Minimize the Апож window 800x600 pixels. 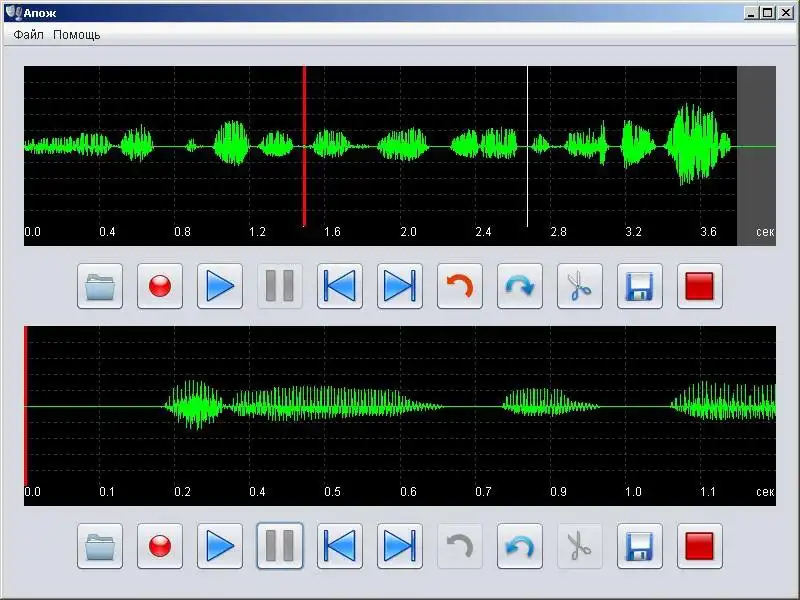(x=750, y=13)
